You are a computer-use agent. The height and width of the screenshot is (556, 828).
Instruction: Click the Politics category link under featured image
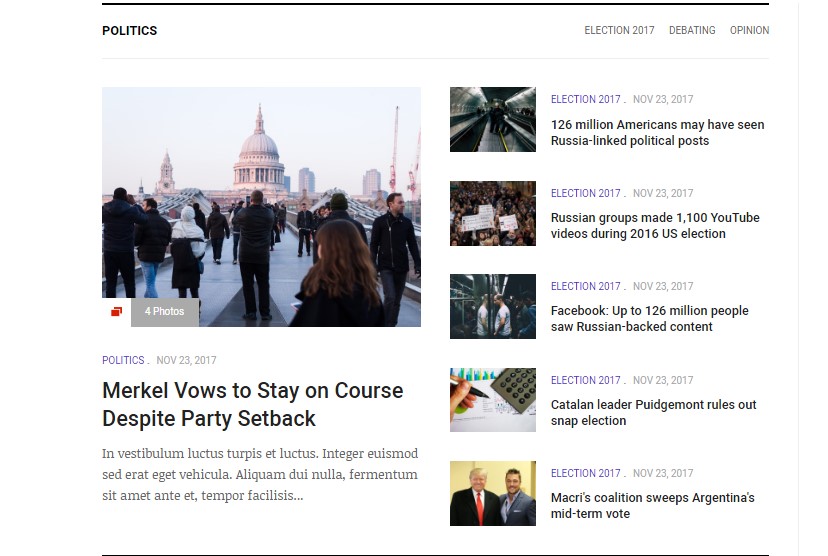click(123, 360)
